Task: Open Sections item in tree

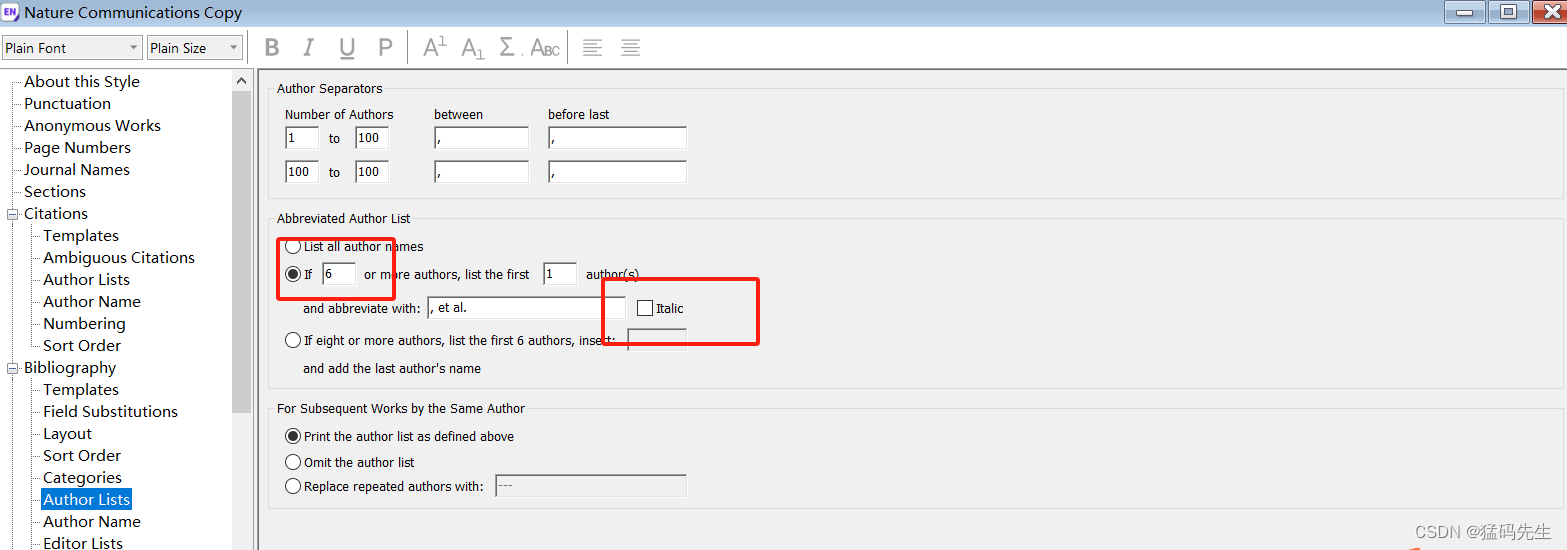Action: (x=55, y=192)
